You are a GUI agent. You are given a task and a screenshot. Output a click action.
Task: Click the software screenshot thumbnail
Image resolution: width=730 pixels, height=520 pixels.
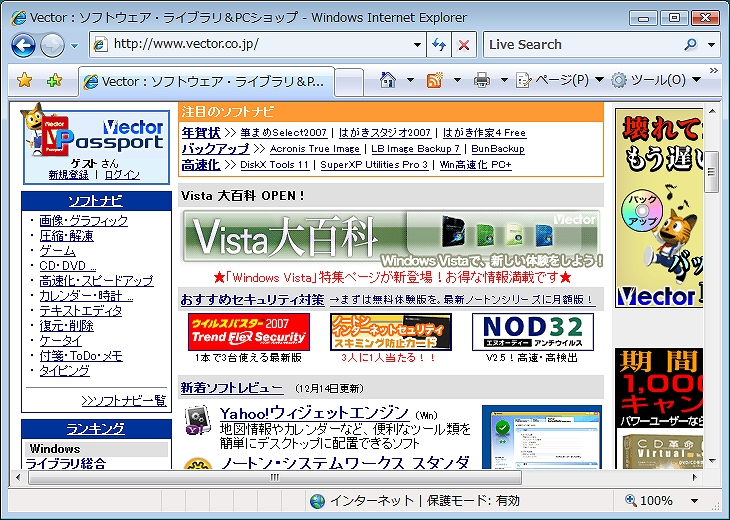542,437
